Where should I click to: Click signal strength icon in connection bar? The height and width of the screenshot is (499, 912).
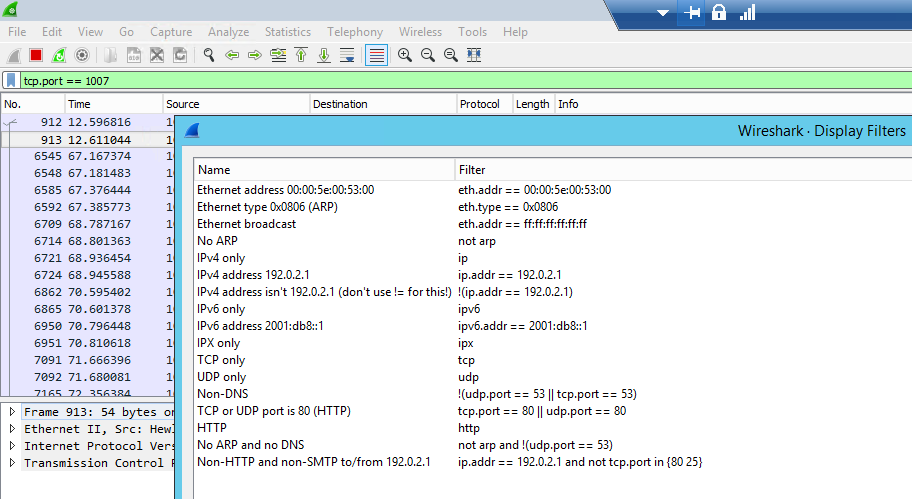(747, 12)
